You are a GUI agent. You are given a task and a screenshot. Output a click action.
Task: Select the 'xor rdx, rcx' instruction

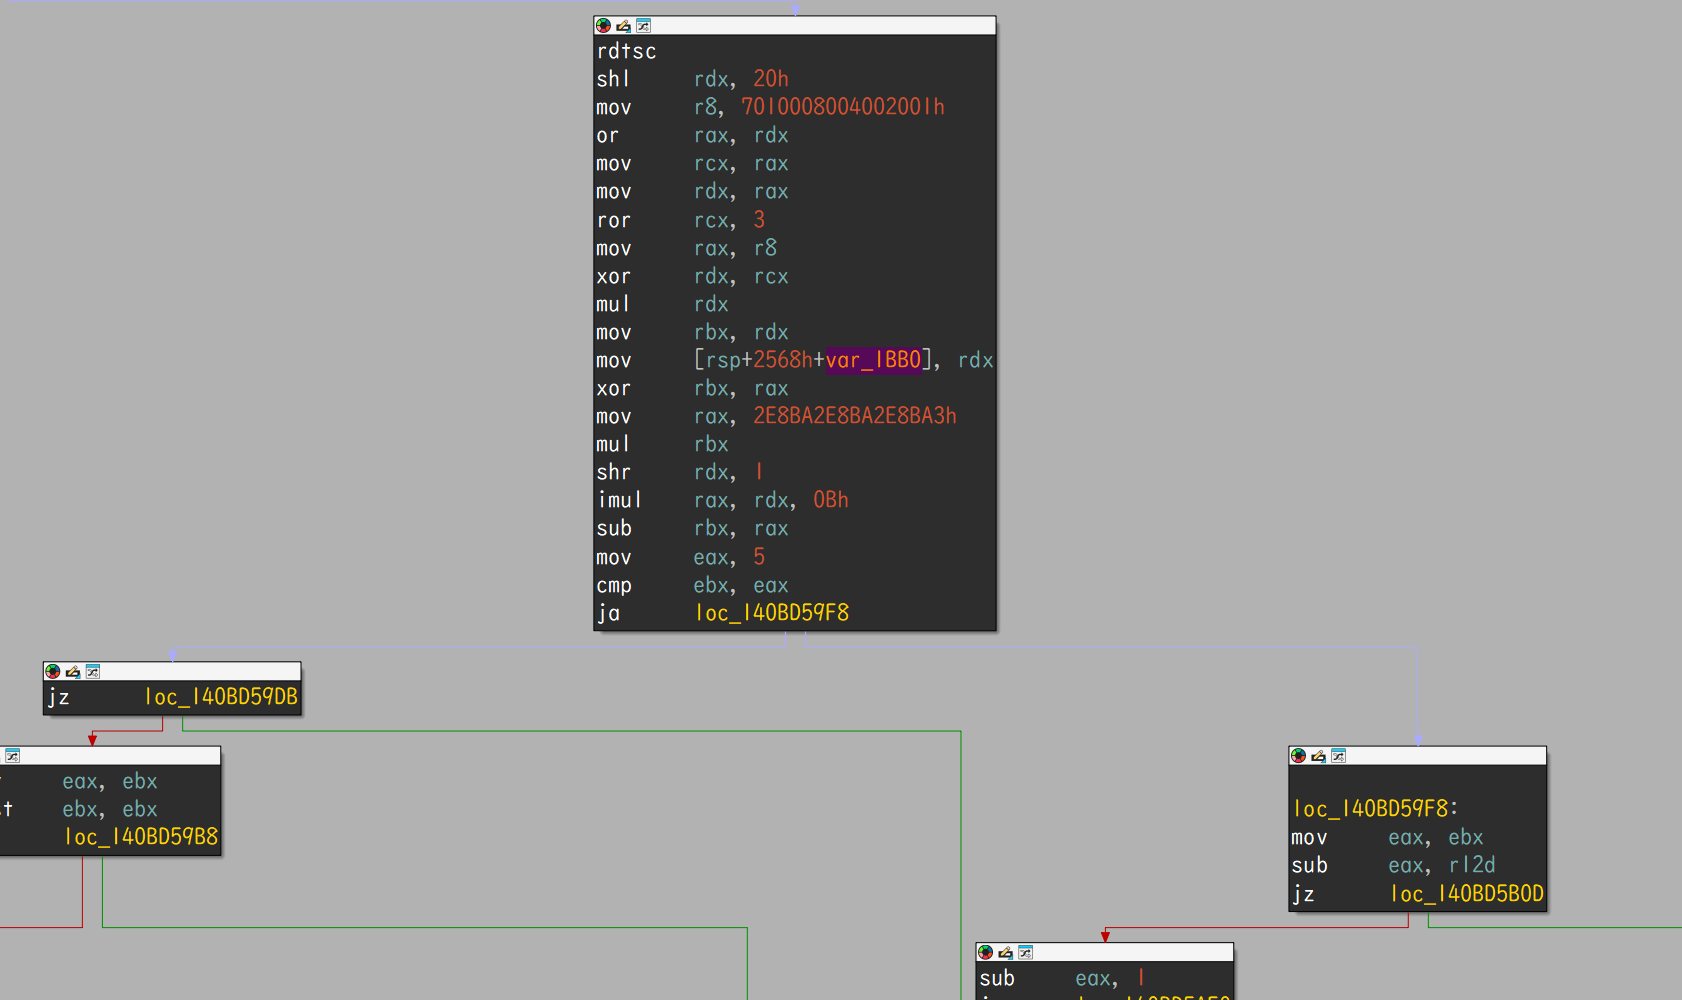[692, 276]
